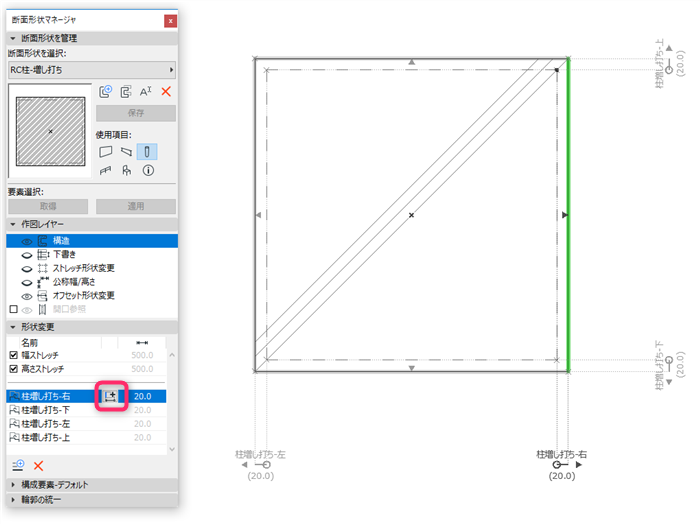Uncheck the 幅ストレッチ checkbox
Viewport: 700px width, 524px height.
tap(13, 355)
